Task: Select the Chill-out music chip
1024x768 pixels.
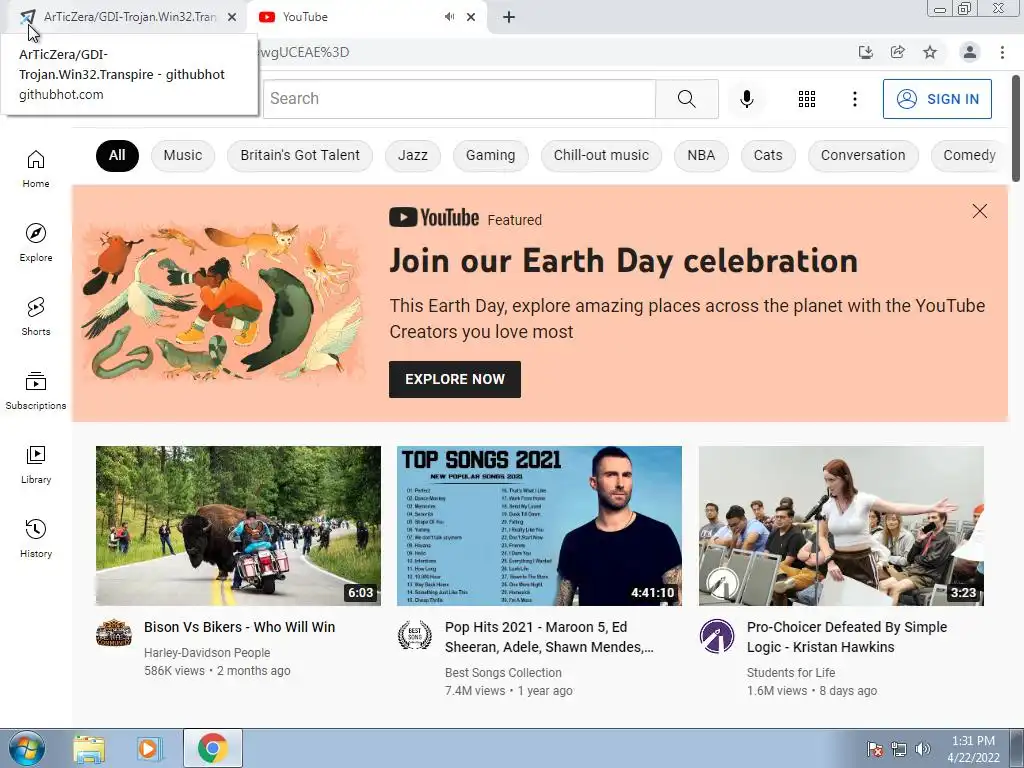Action: coord(601,155)
